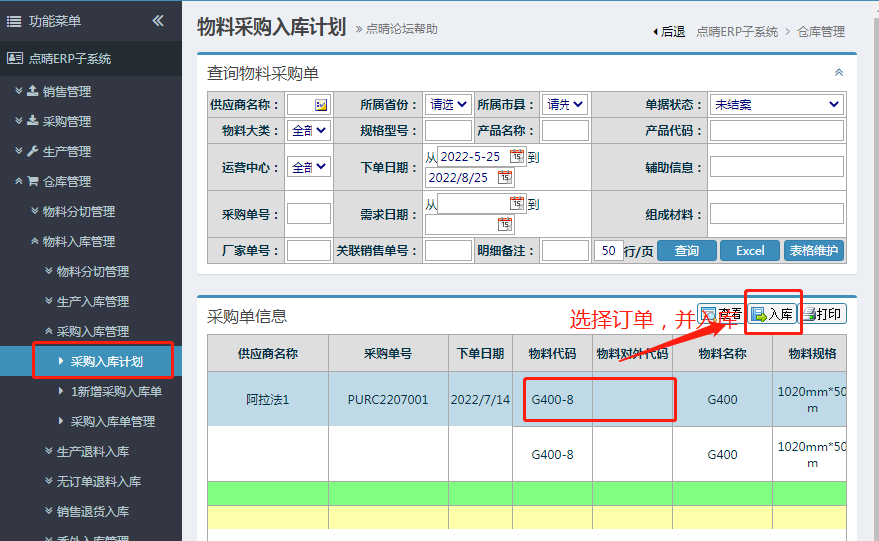Click the 后退 back link

668,32
